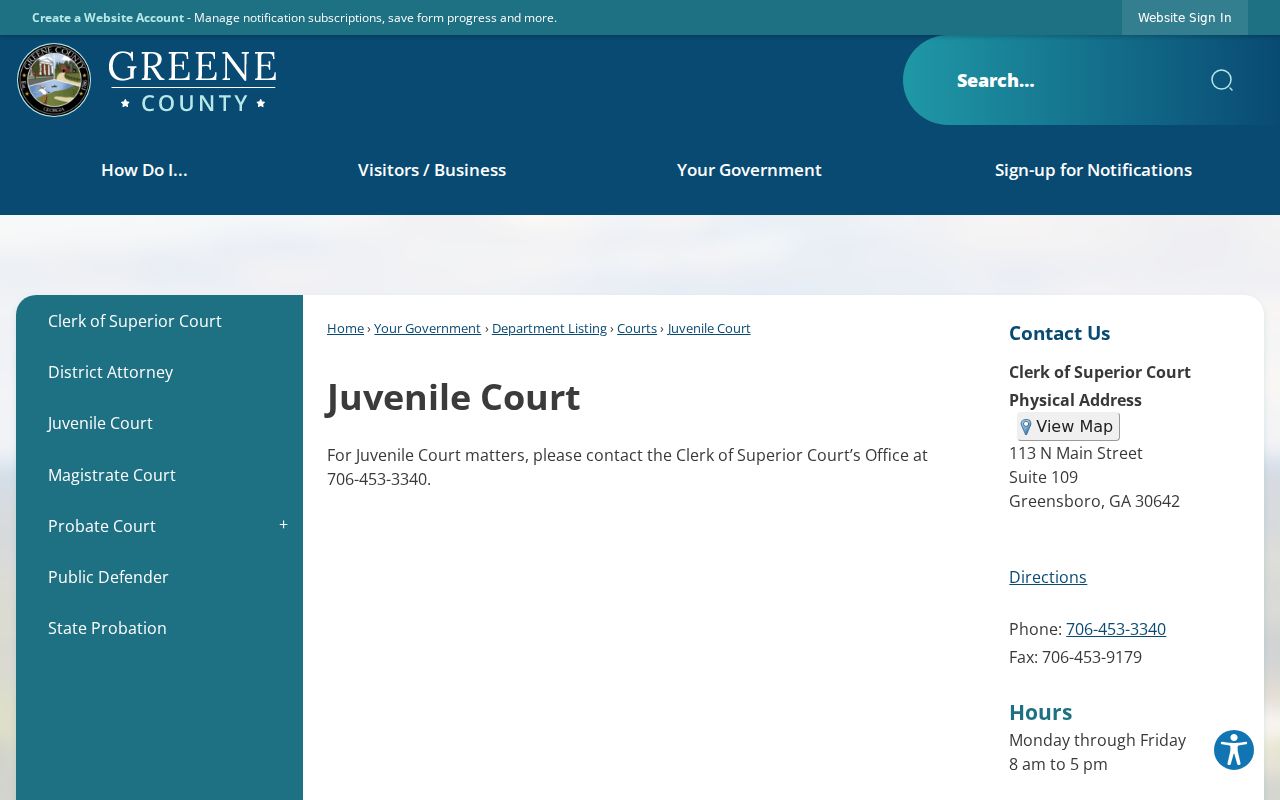Expand the Probate Court submenu plus
1280x800 pixels.
pos(283,525)
